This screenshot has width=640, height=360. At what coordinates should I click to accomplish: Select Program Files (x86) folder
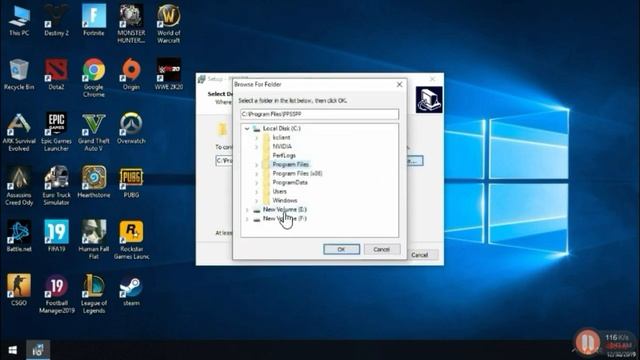[x=297, y=173]
